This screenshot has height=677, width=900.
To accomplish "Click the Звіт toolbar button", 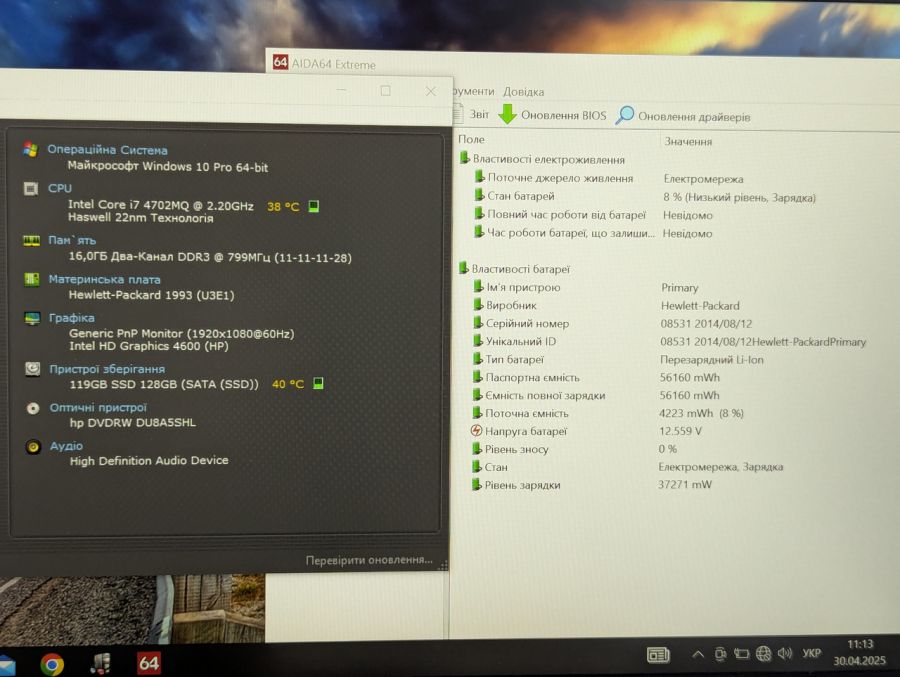I will (472, 114).
